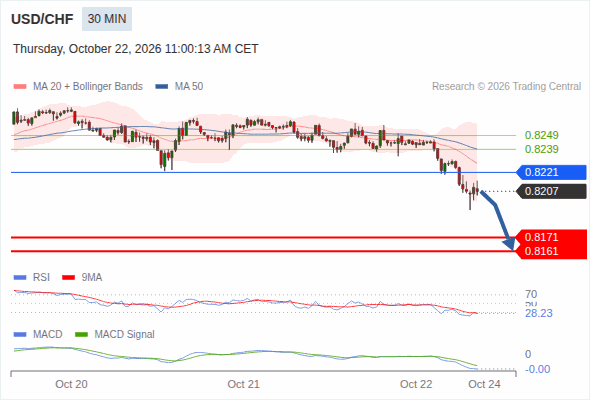
Task: Click the red 0.8171 target price tag
Action: coord(551,237)
